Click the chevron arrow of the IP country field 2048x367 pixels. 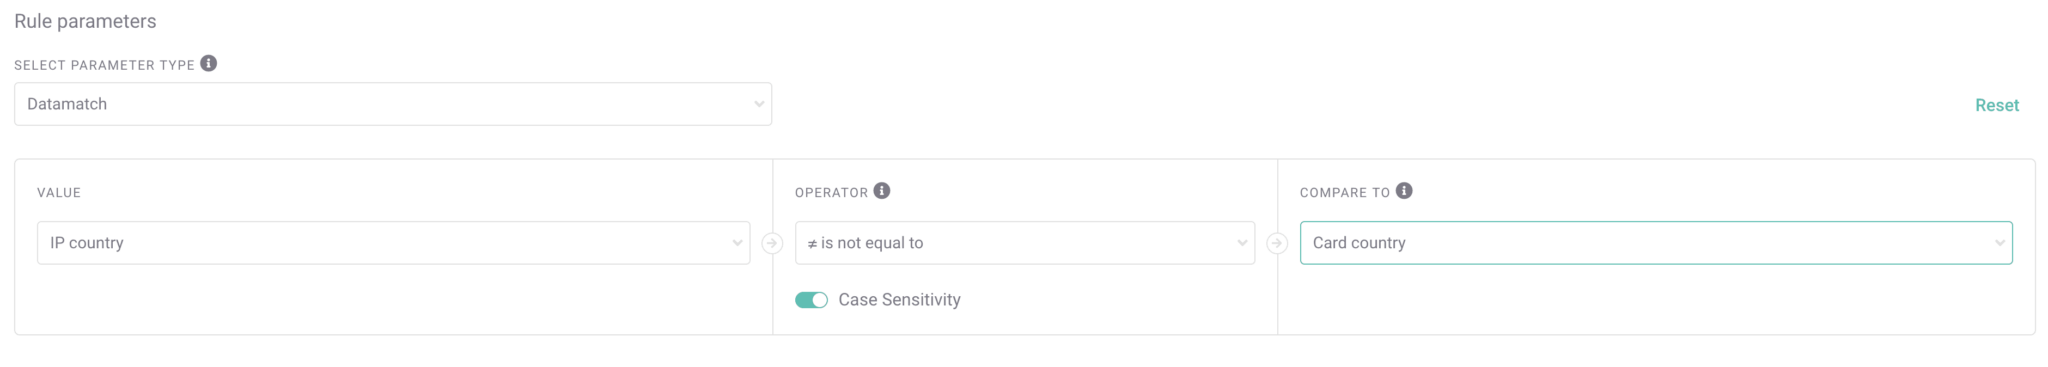(x=737, y=243)
